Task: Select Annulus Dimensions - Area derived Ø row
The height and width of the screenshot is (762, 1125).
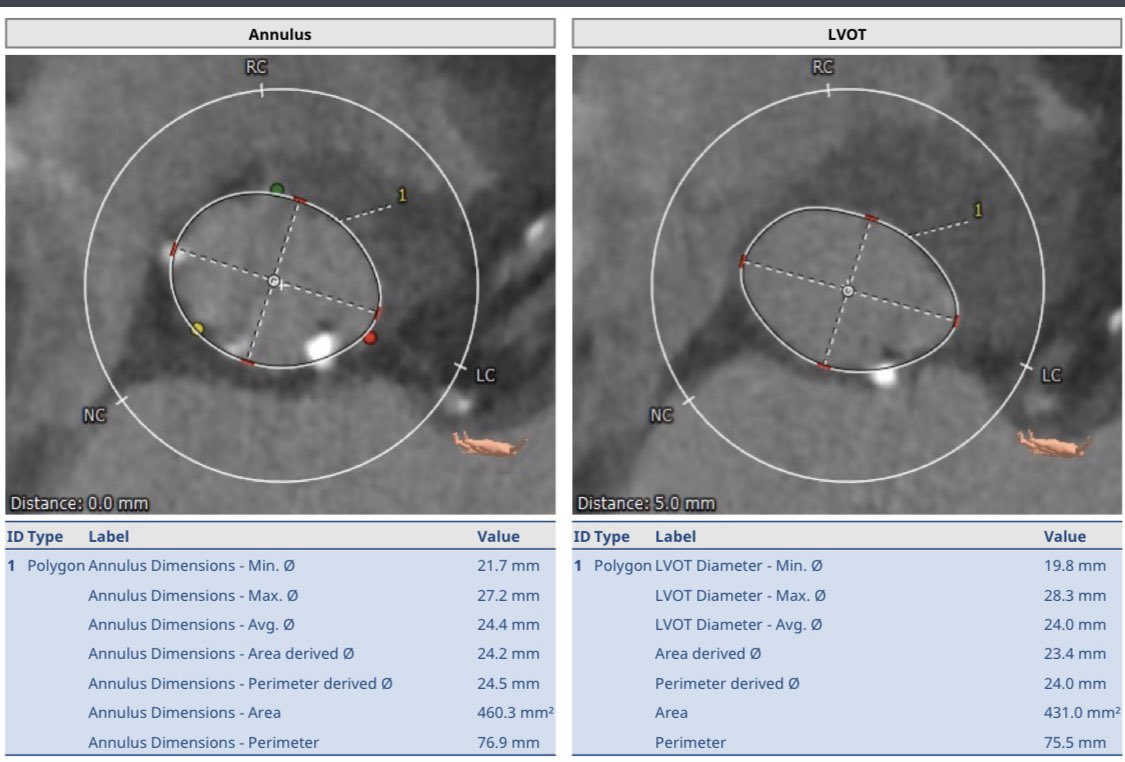Action: click(x=280, y=654)
